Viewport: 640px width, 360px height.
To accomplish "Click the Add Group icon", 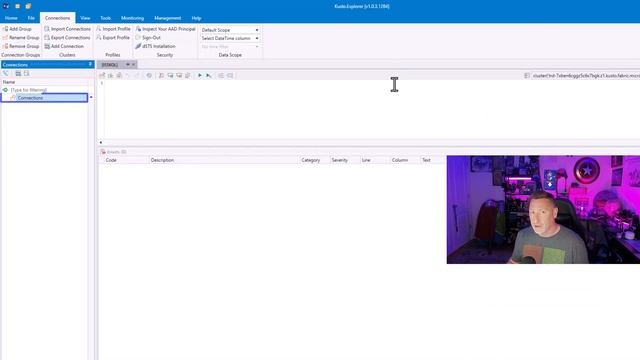I will [5, 29].
